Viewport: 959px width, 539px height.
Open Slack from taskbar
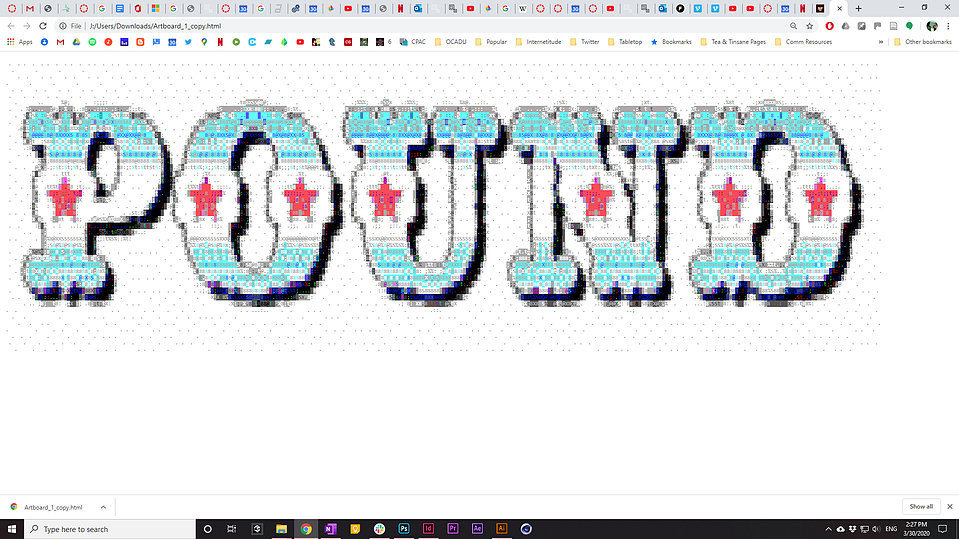tap(379, 529)
